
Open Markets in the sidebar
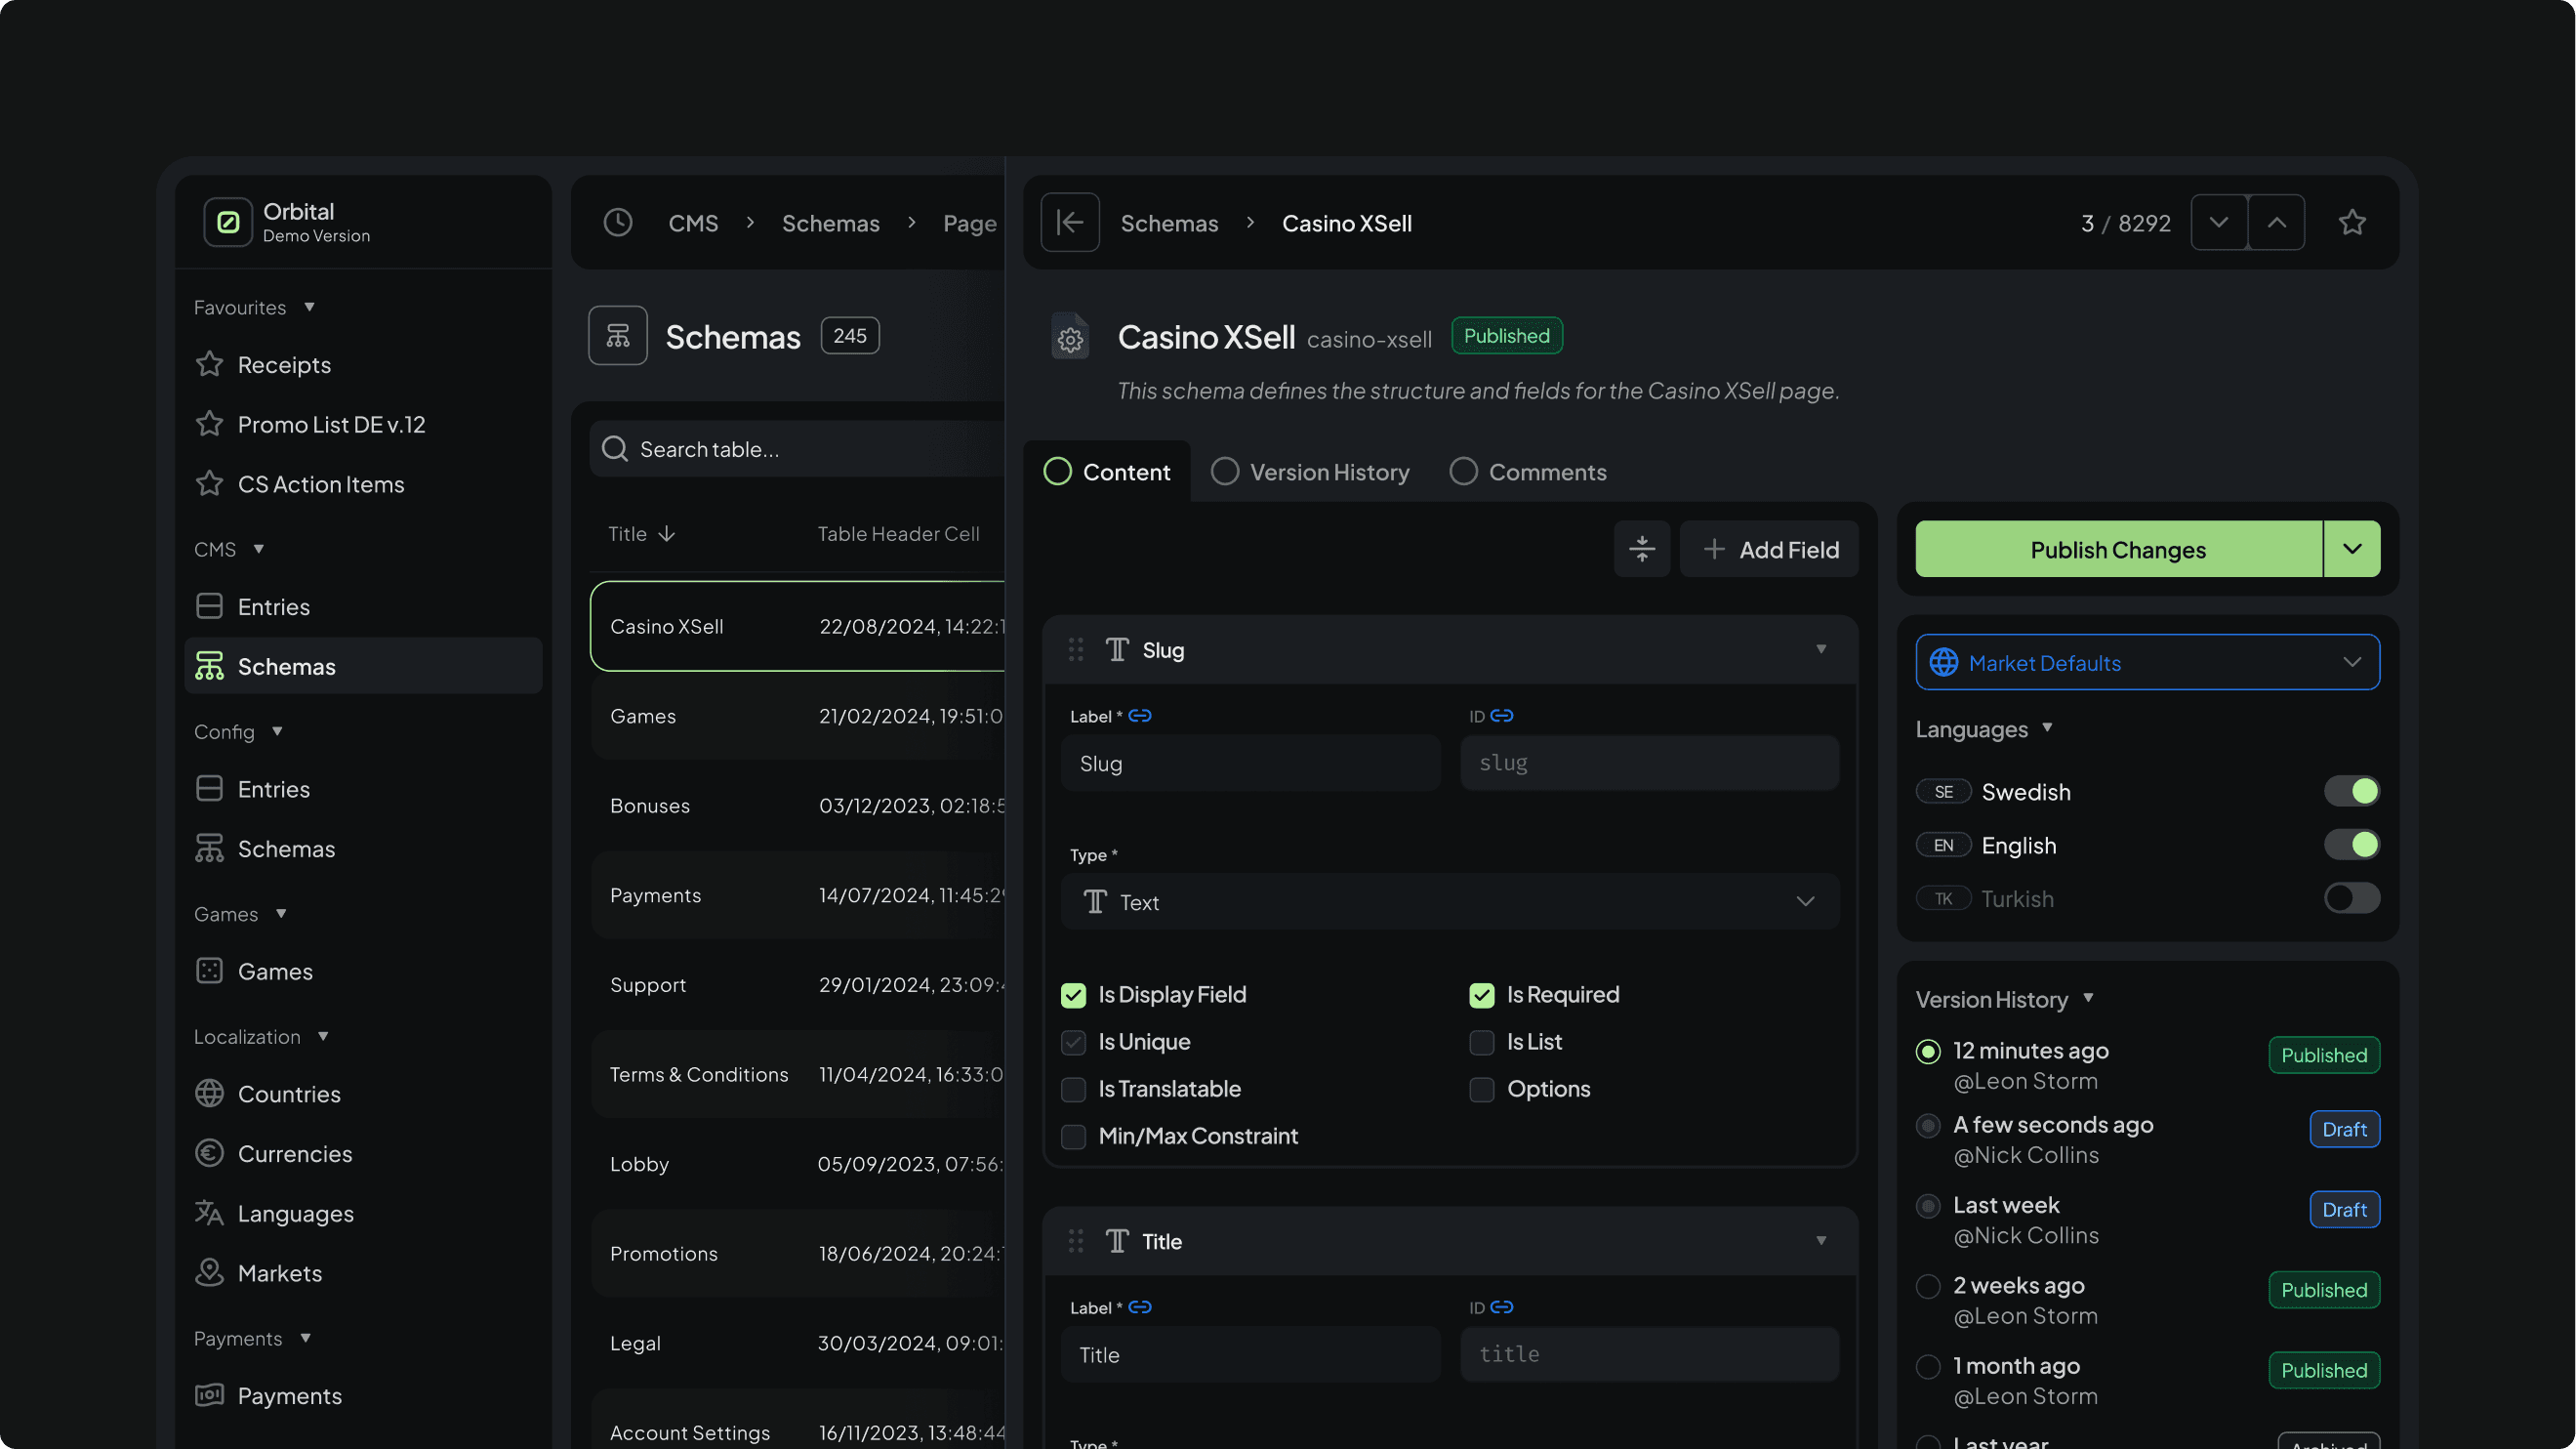(280, 1273)
